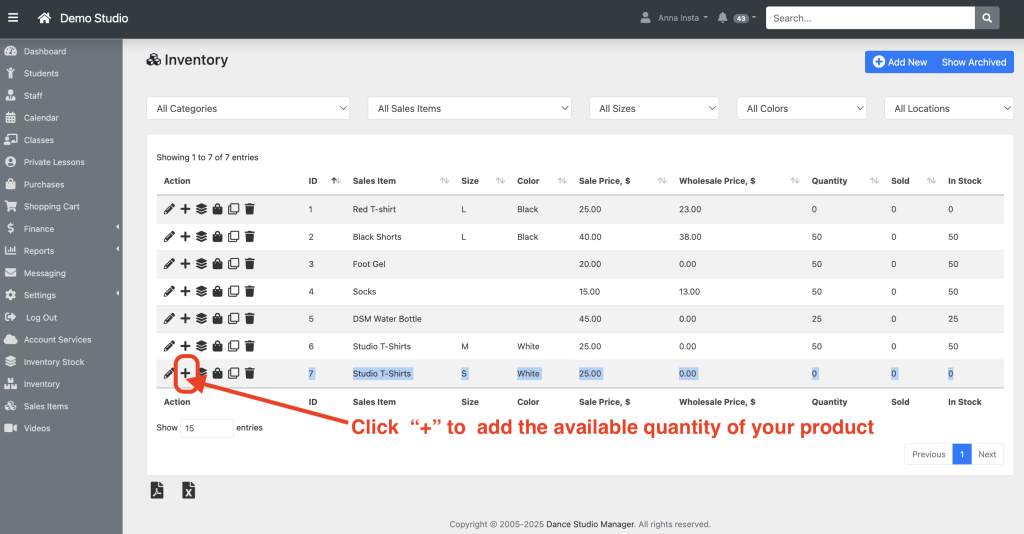Sort table by top Sales Item header

(x=374, y=181)
